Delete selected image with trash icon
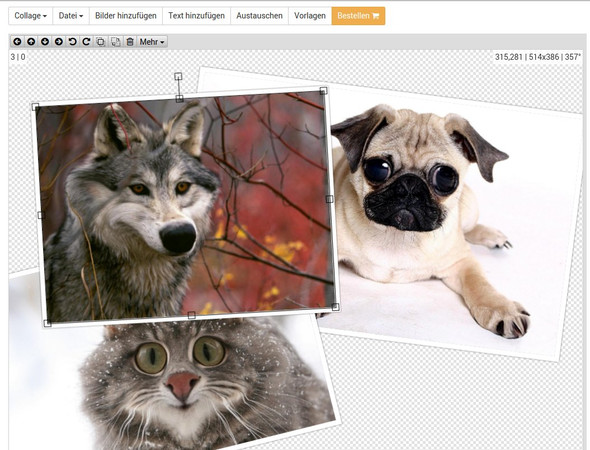Screen dimensions: 590x450 [130, 42]
